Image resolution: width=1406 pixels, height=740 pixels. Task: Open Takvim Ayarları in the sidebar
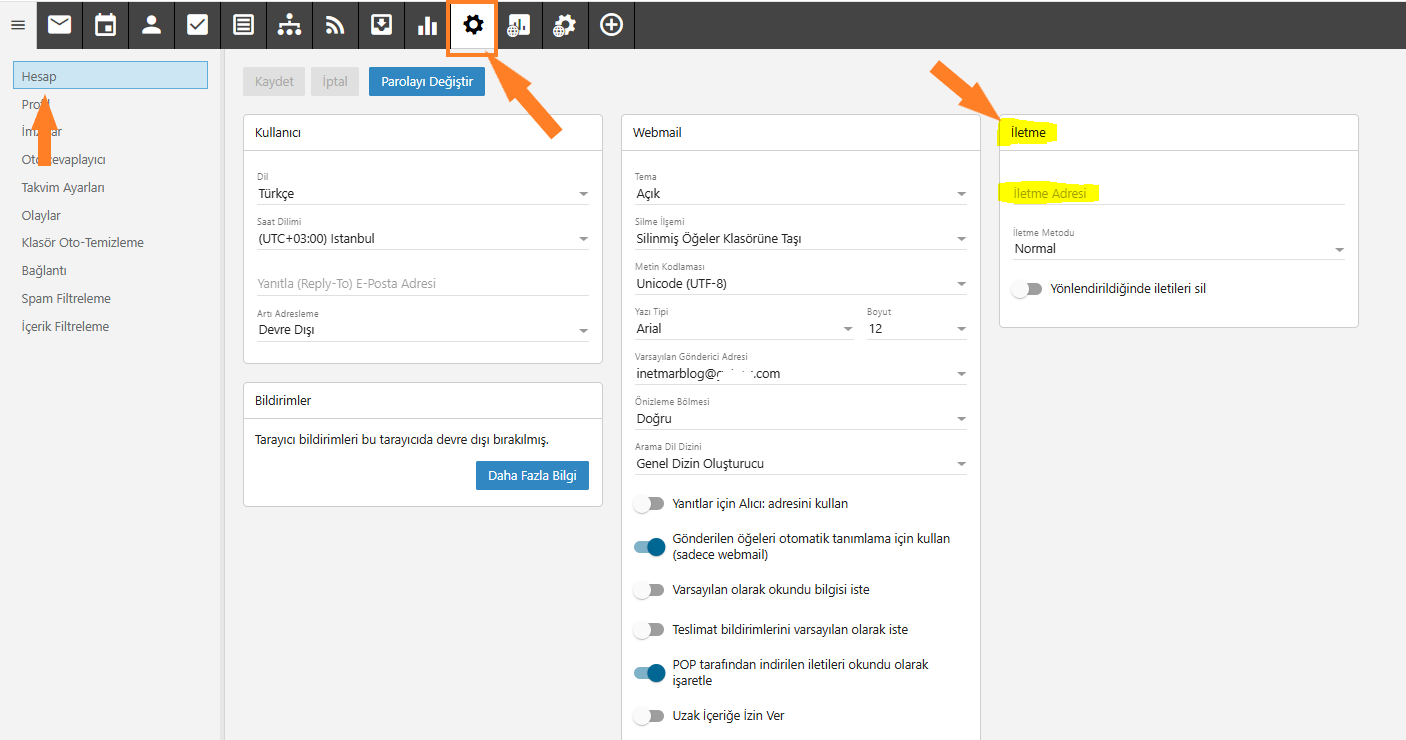click(x=63, y=188)
